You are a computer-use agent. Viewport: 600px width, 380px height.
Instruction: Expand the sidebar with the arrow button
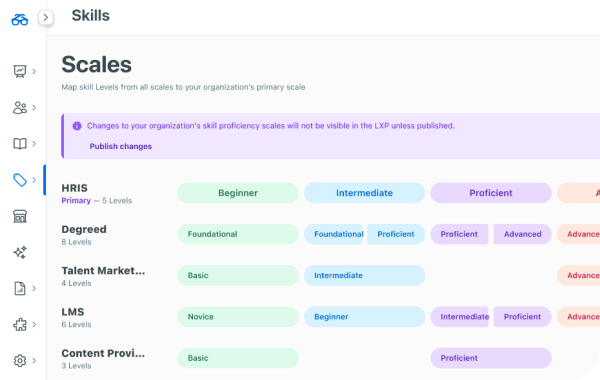[x=46, y=17]
